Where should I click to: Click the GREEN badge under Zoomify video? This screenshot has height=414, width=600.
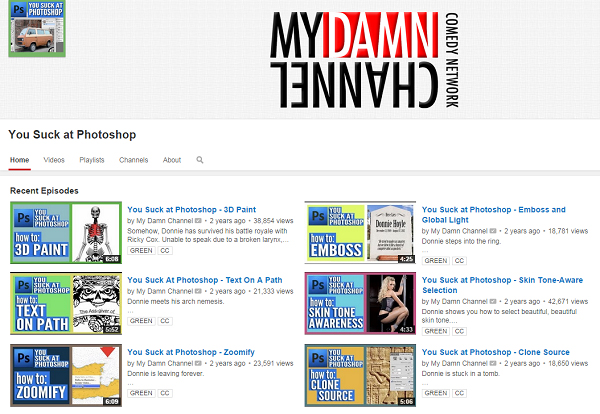[x=141, y=393]
